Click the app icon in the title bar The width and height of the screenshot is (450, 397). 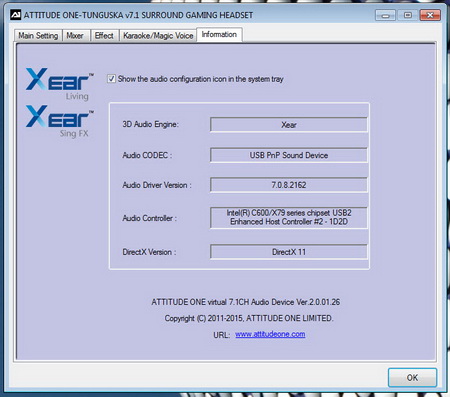click(x=15, y=15)
